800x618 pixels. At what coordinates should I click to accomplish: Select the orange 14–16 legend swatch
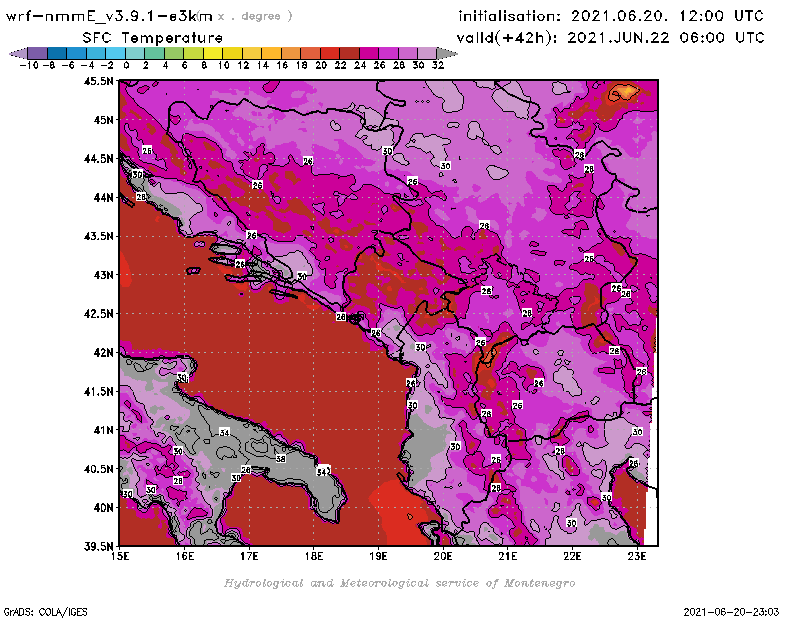[x=271, y=53]
